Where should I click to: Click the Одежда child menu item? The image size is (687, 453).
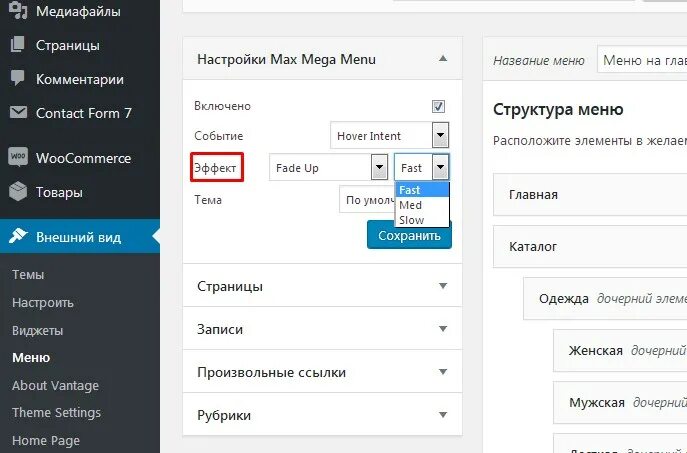[x=605, y=298]
